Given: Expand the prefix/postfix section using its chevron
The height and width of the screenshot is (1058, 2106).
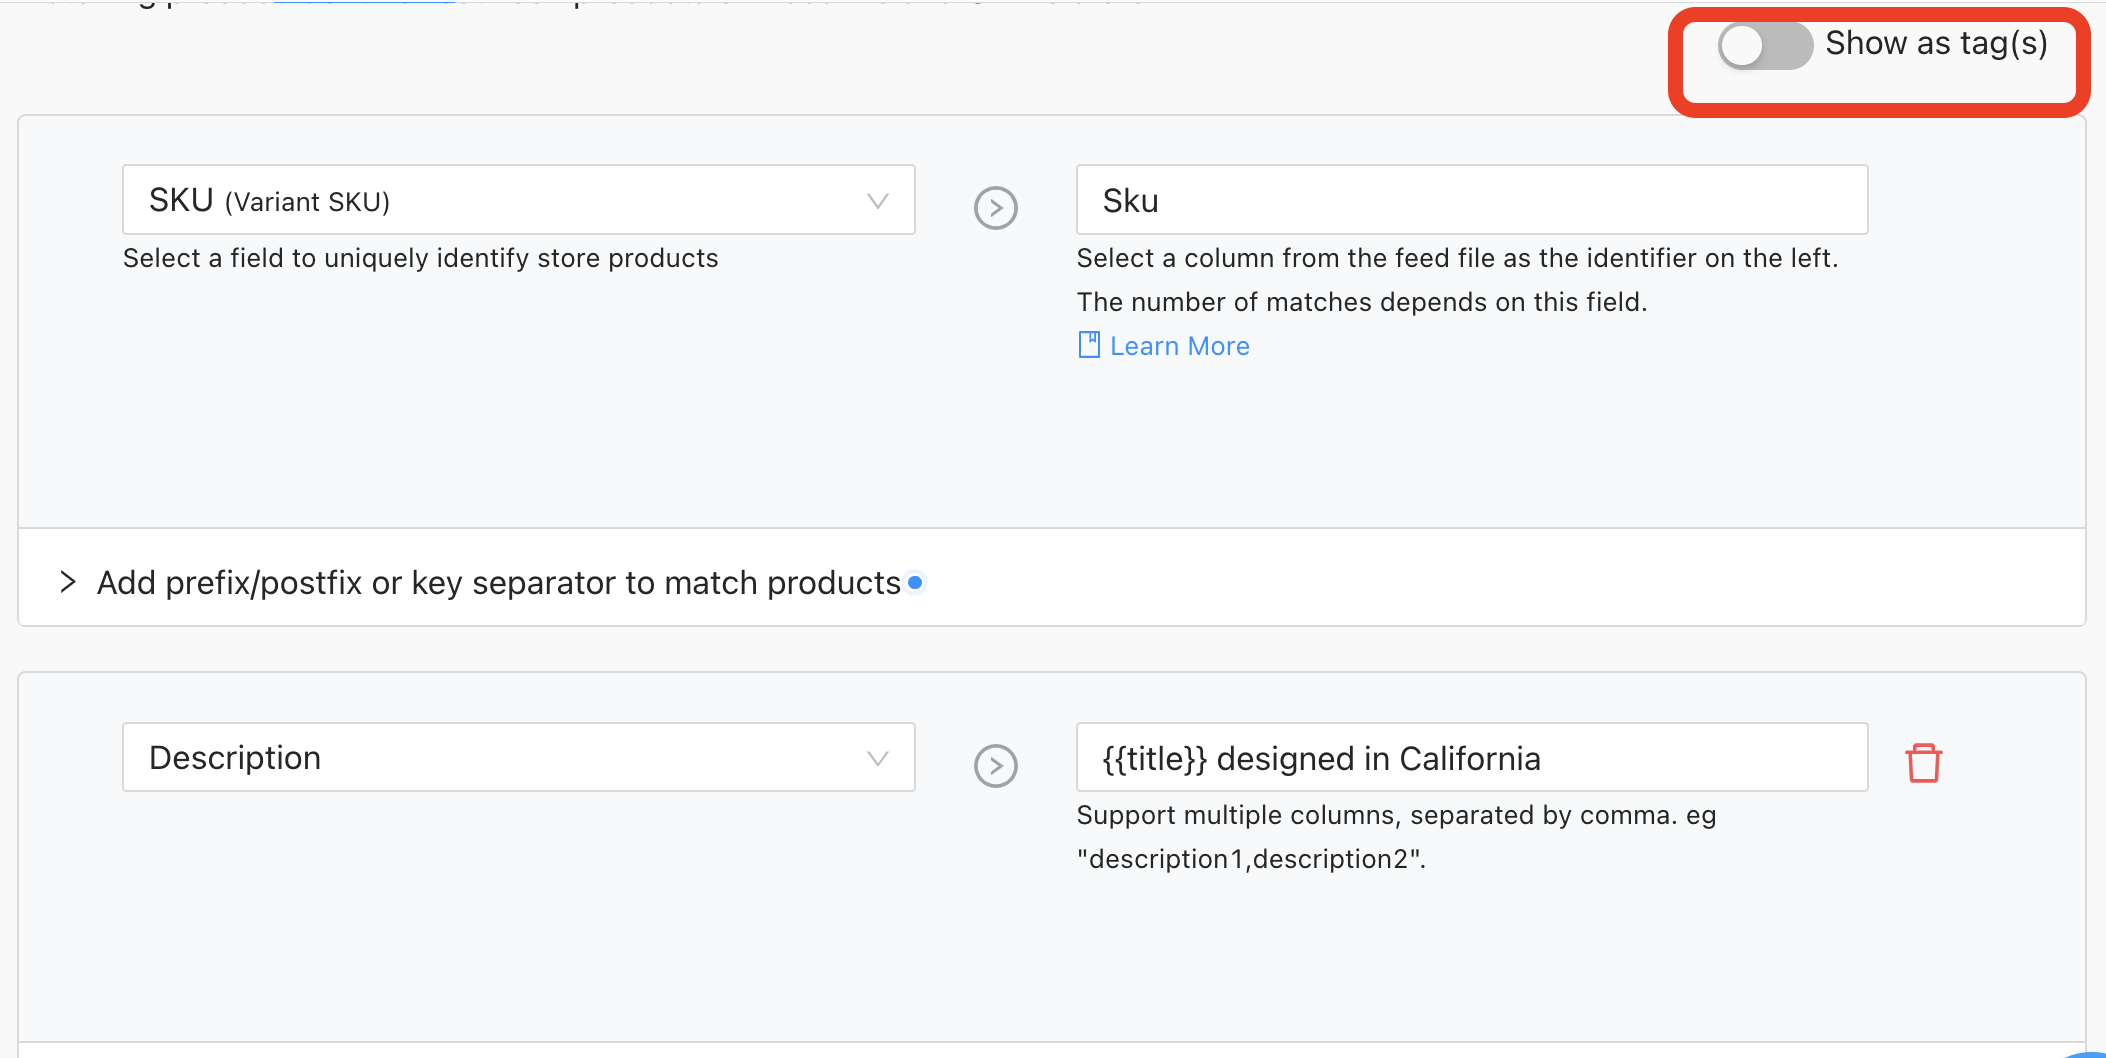Looking at the screenshot, I should (68, 582).
